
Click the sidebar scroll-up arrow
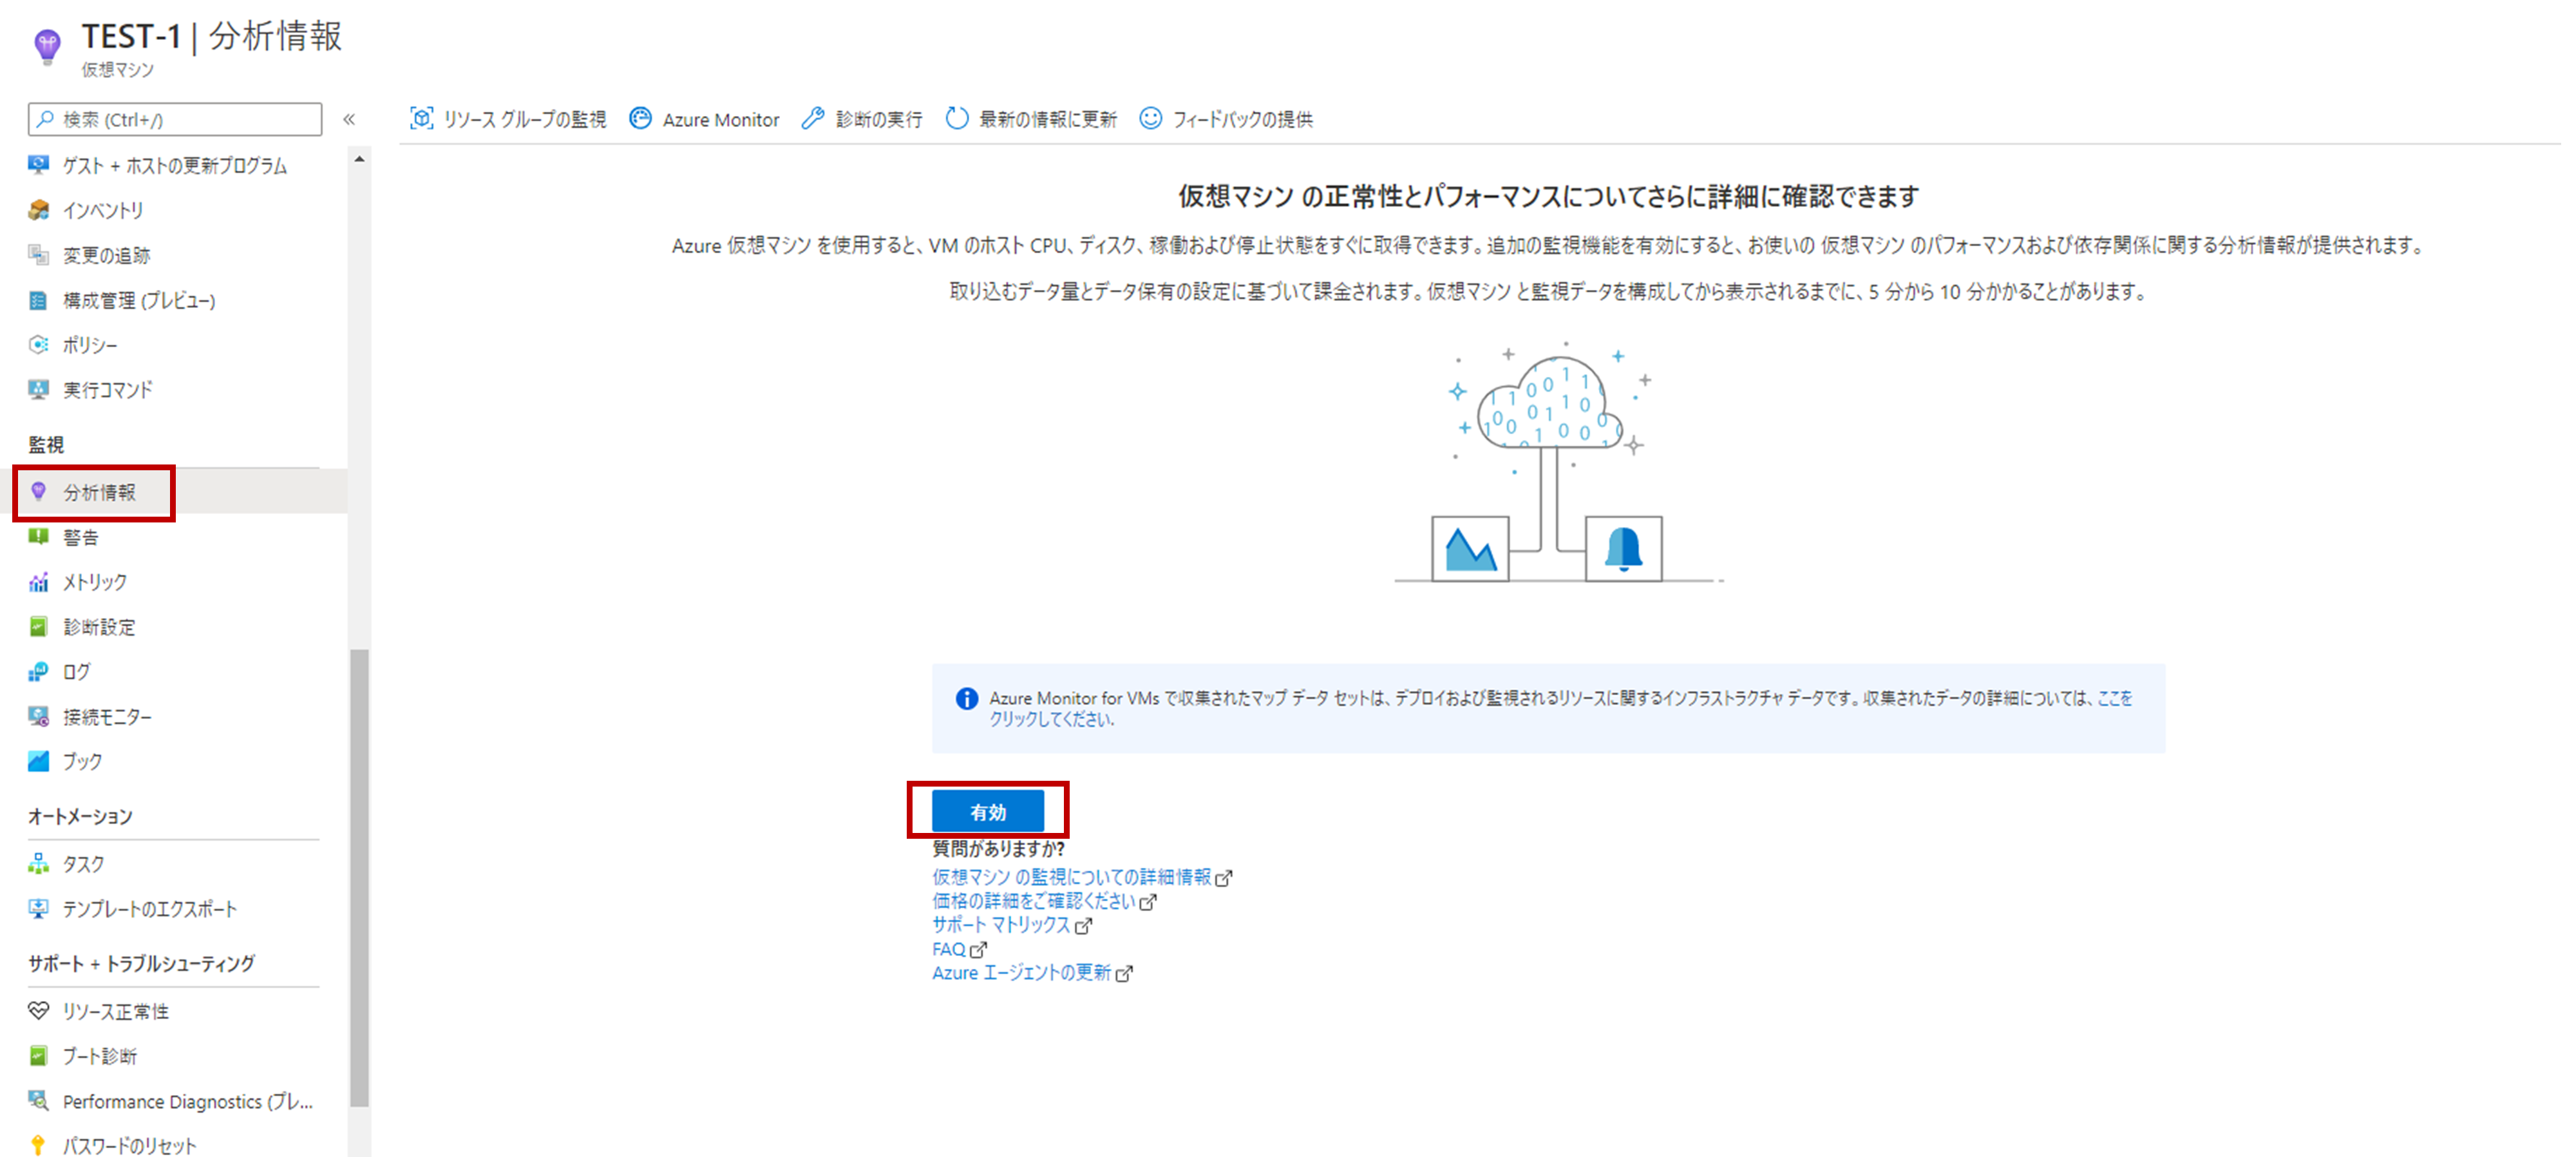tap(359, 159)
